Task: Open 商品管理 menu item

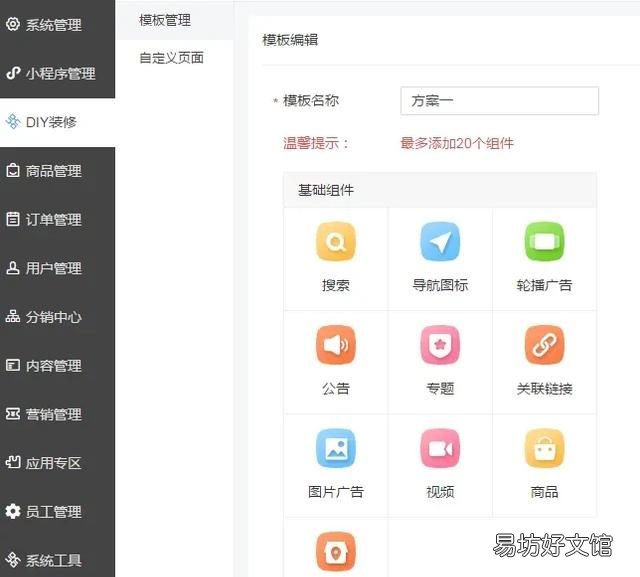Action: (58, 171)
